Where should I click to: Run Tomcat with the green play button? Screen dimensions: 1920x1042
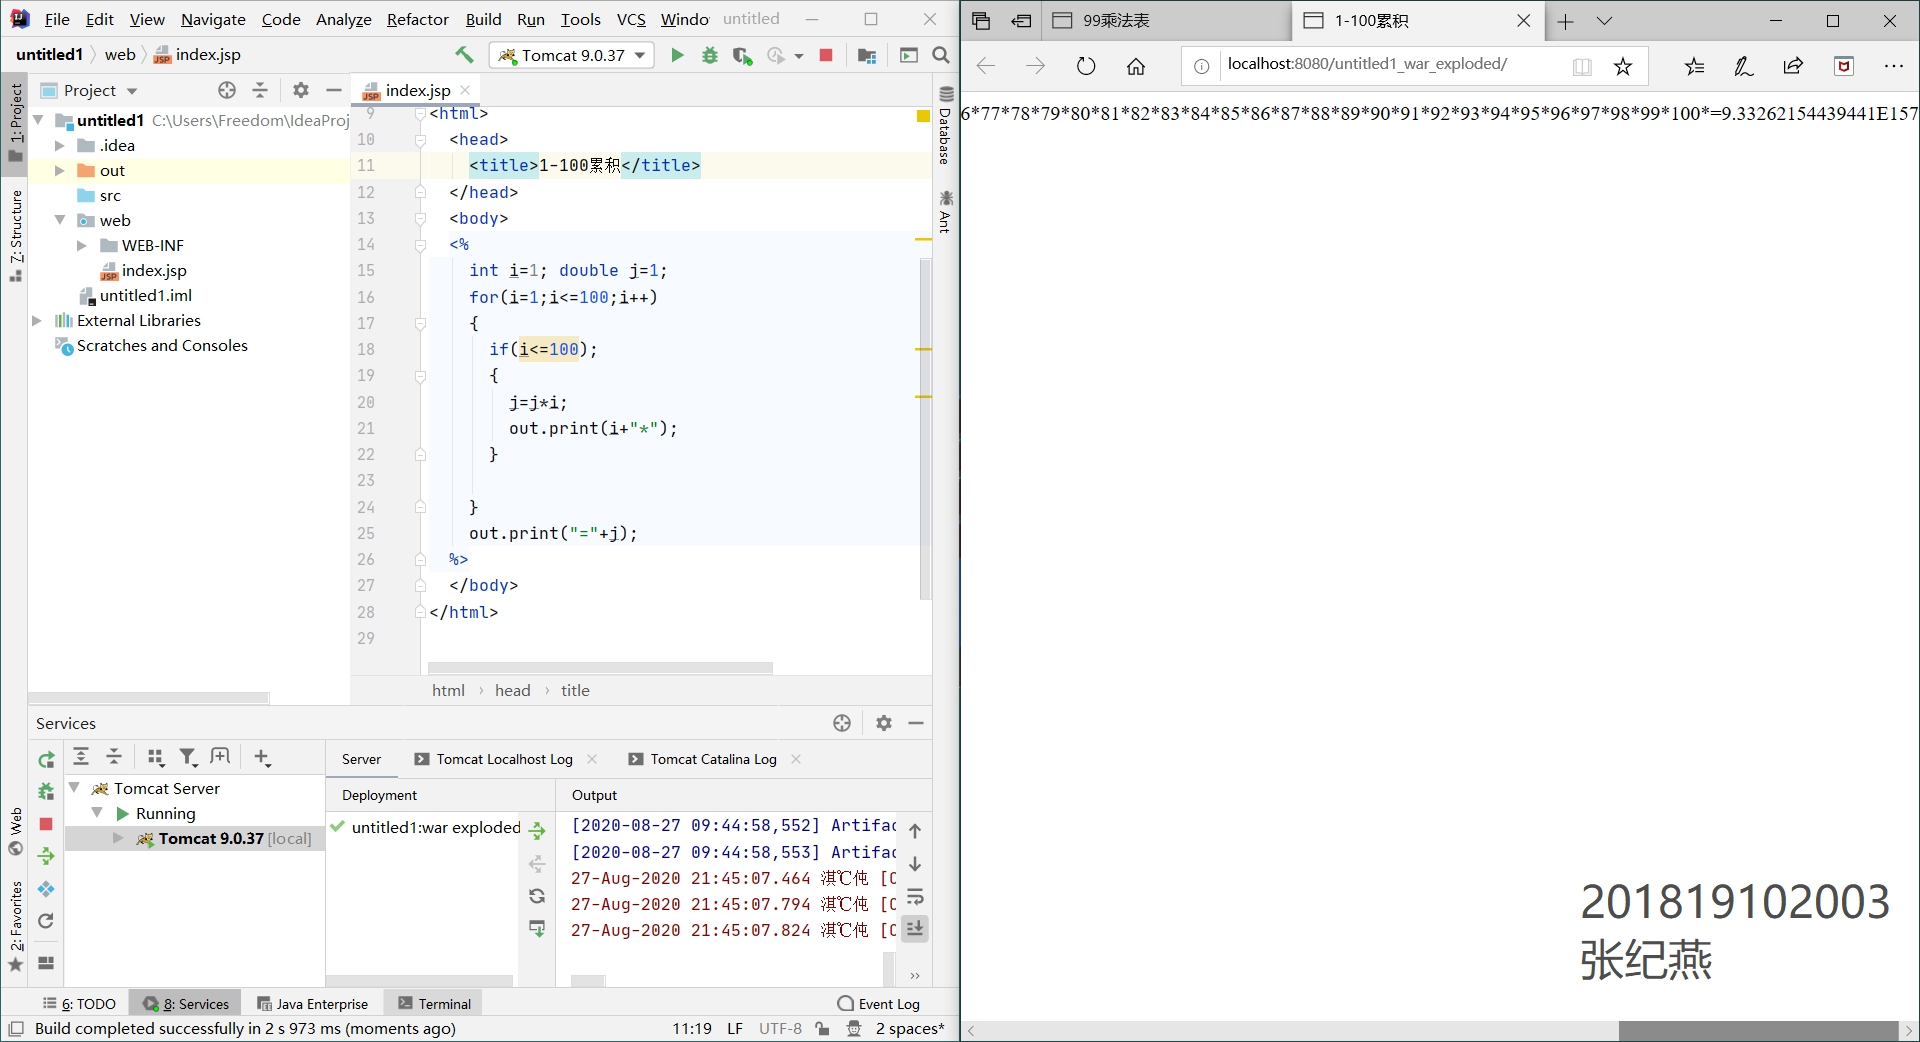(x=677, y=55)
